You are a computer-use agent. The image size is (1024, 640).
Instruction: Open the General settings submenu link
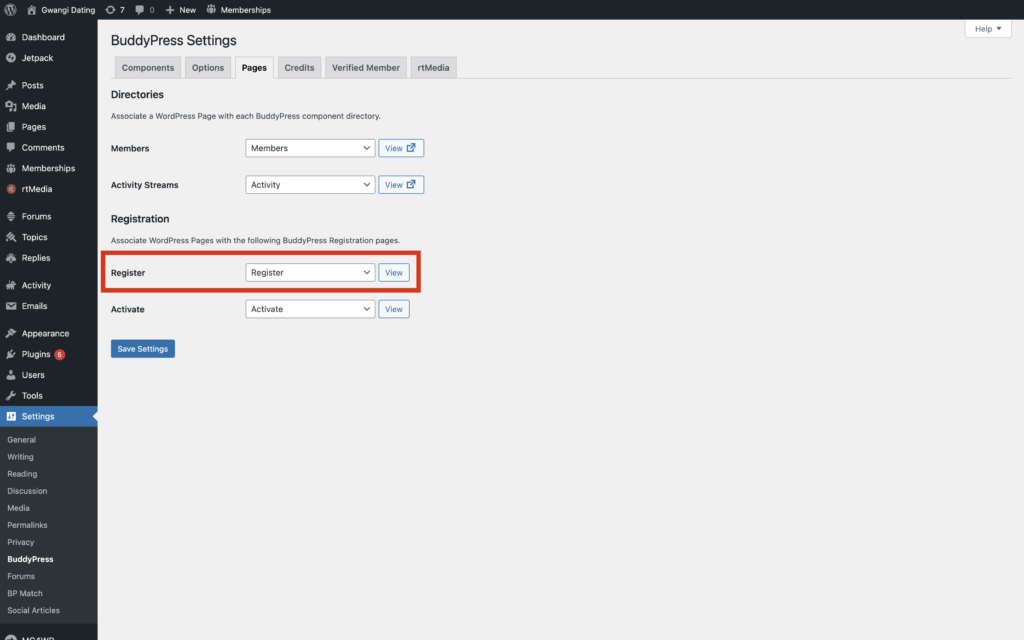(22, 440)
